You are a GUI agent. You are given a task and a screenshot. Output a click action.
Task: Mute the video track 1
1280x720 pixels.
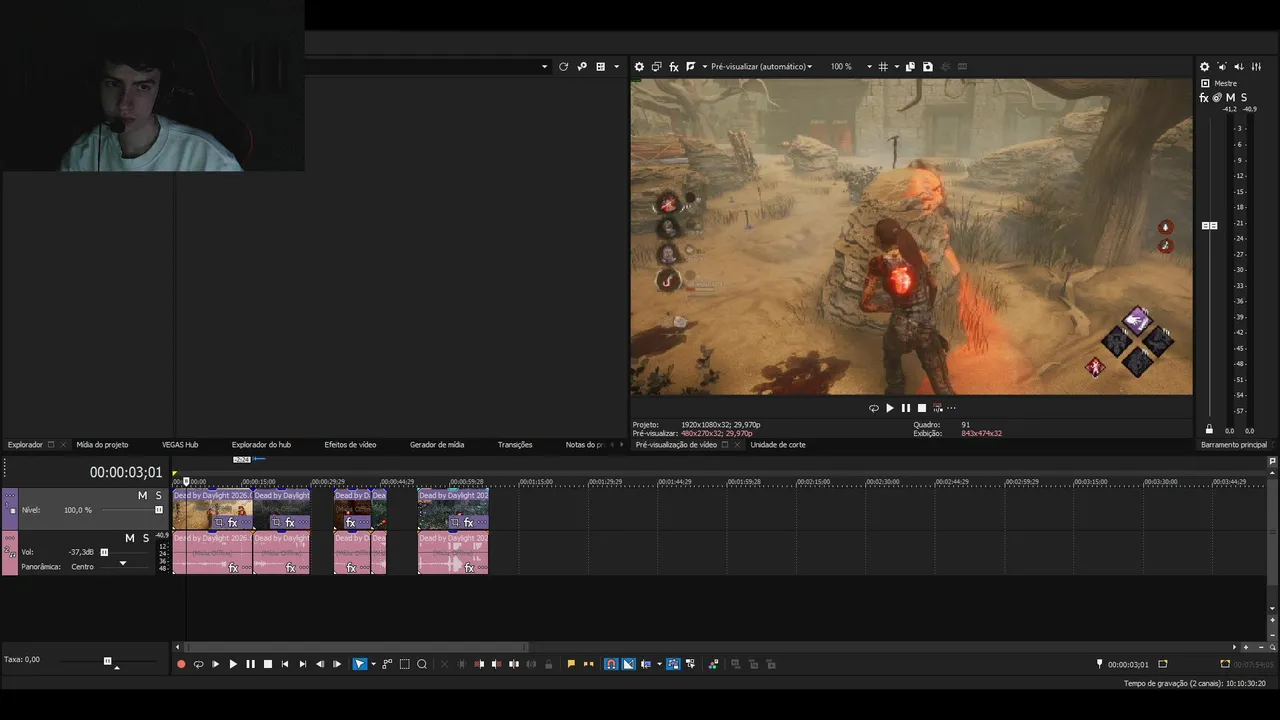[142, 496]
